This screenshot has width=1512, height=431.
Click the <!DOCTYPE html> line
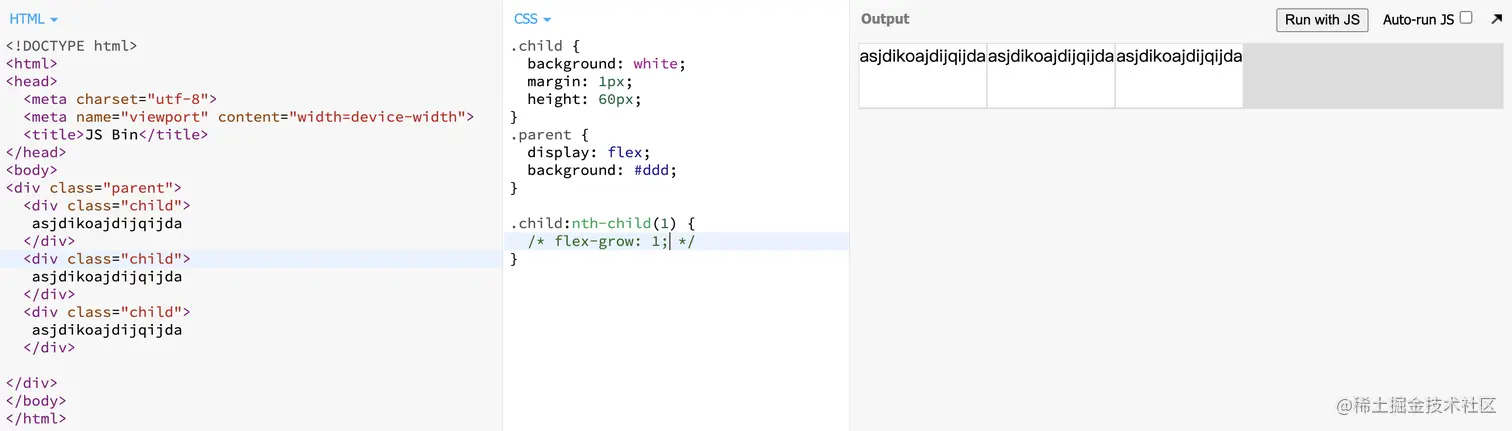tap(72, 45)
